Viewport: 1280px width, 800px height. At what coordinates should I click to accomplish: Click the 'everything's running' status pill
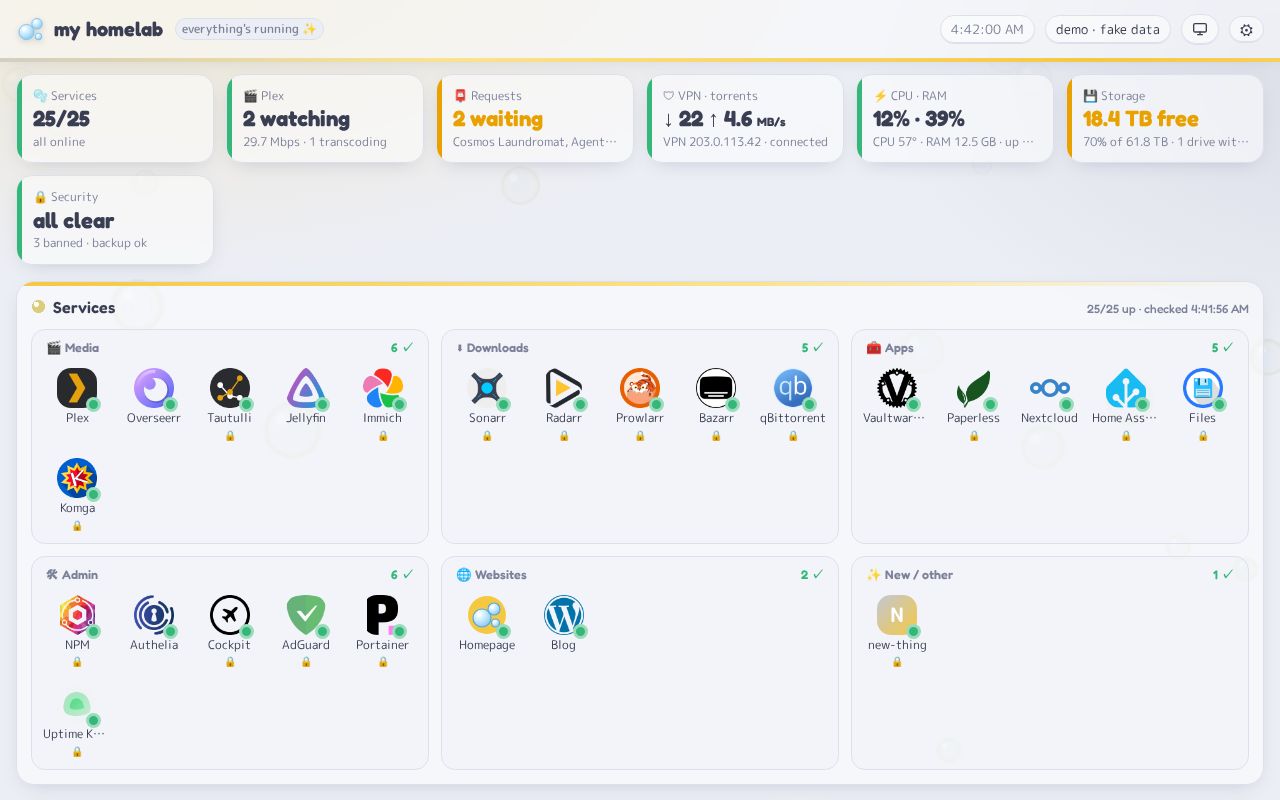(x=249, y=29)
